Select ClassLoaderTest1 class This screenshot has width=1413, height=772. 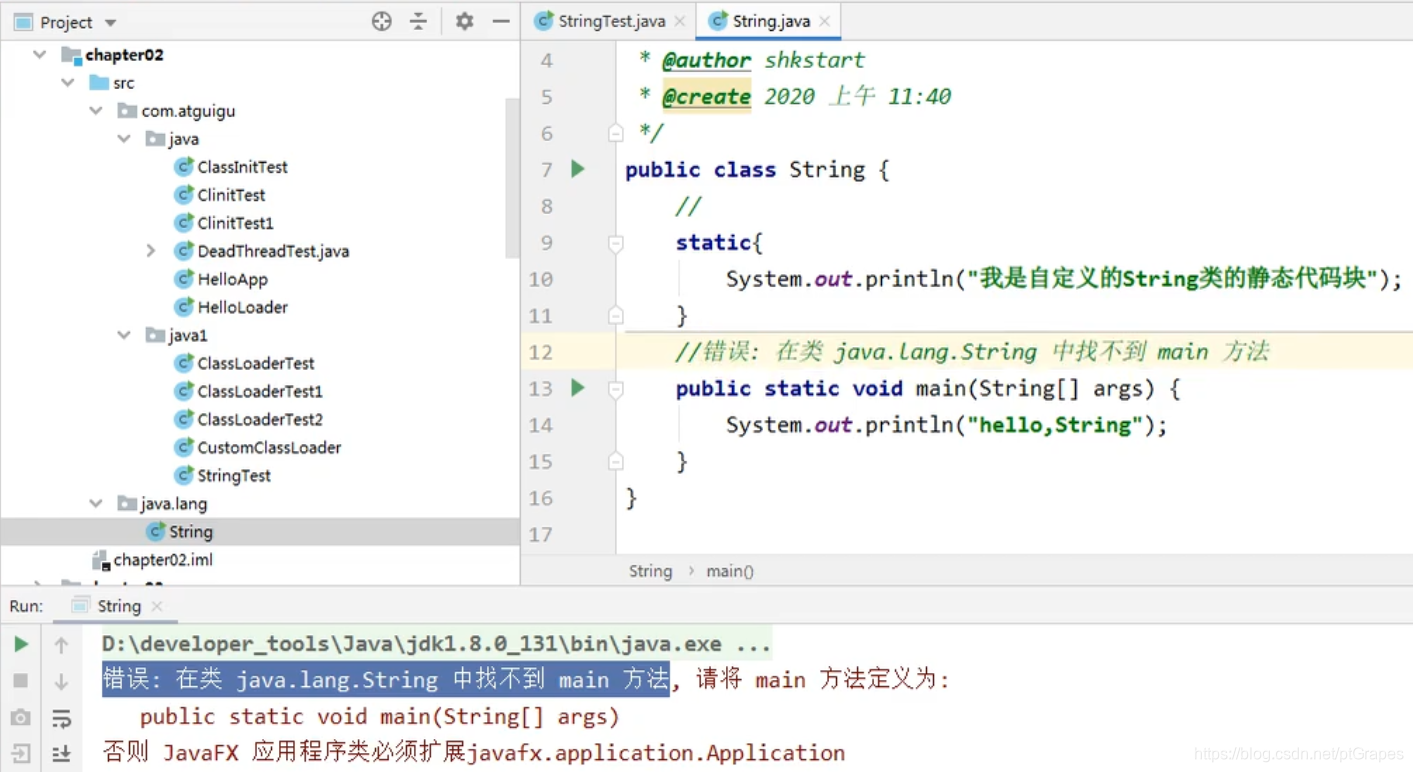tap(260, 391)
